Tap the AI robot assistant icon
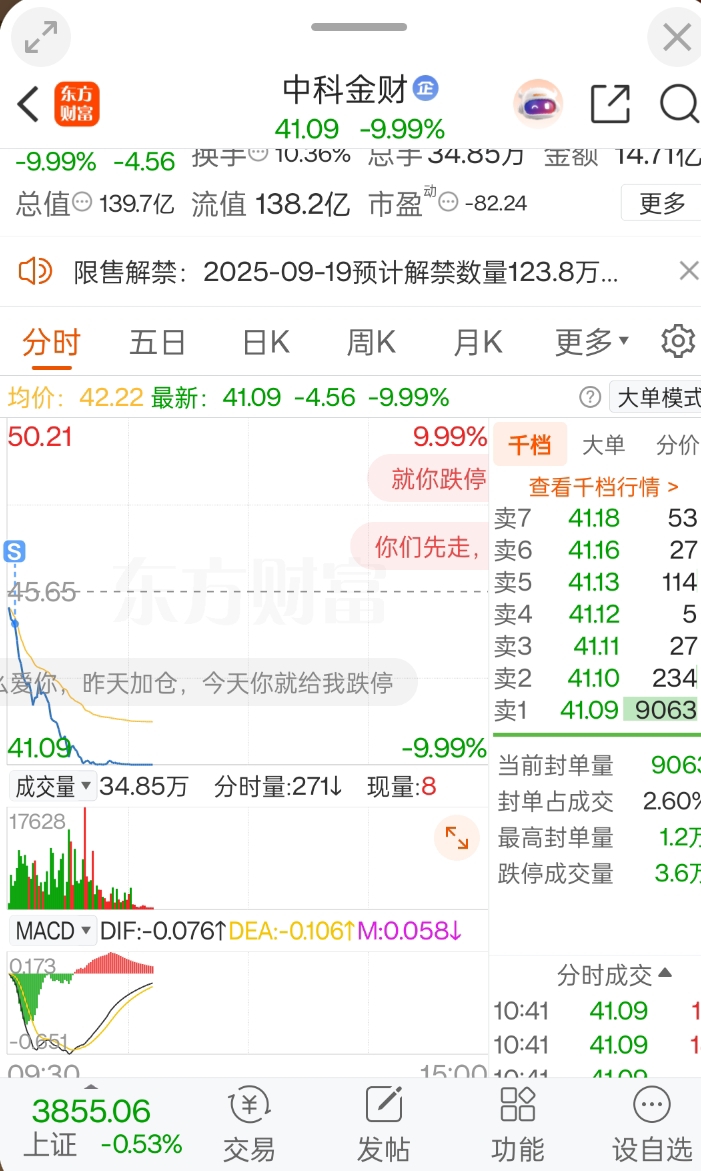 538,104
